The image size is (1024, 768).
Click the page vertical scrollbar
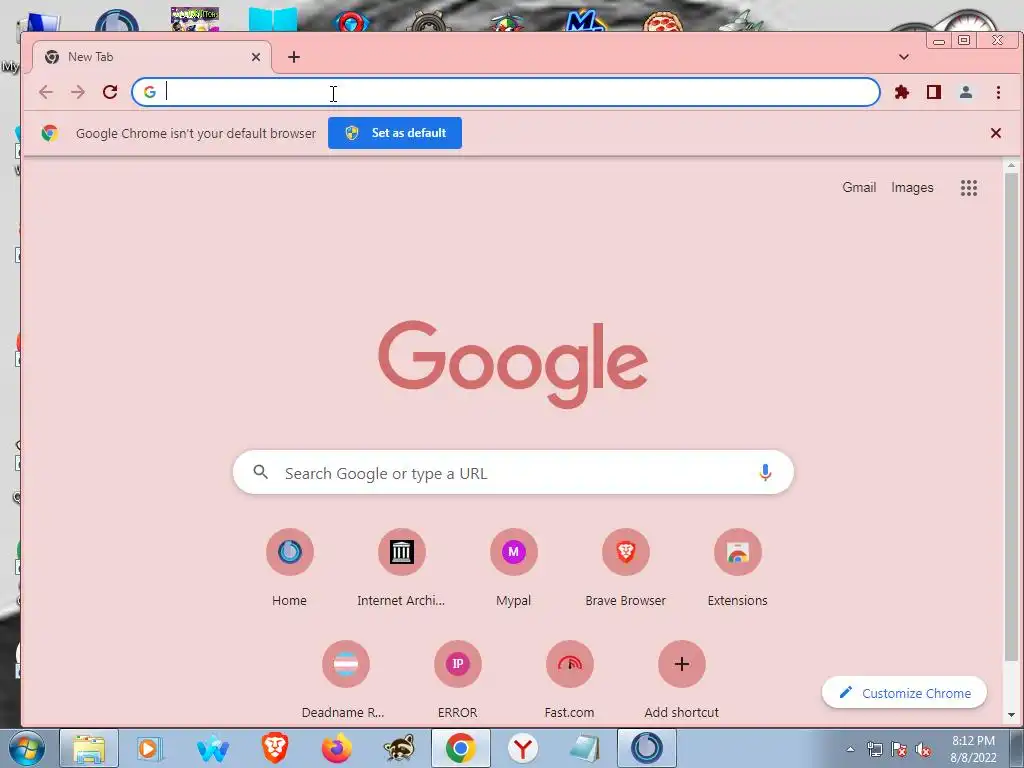point(1011,418)
